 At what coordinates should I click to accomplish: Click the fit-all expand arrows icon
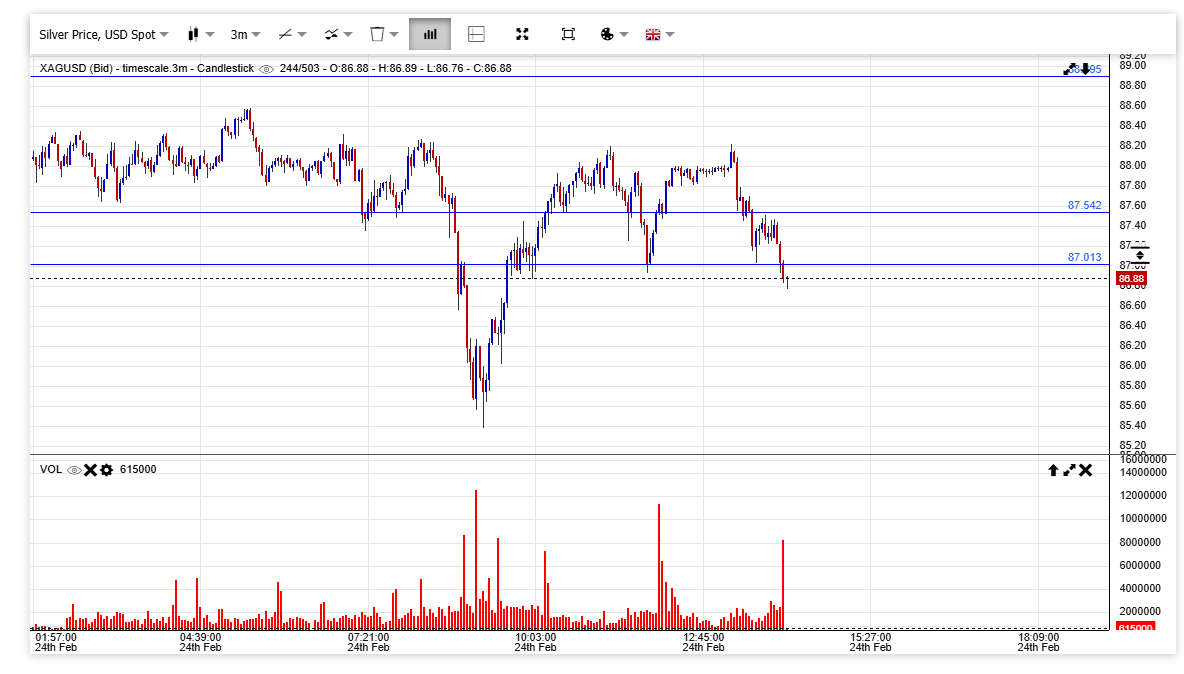pos(522,34)
